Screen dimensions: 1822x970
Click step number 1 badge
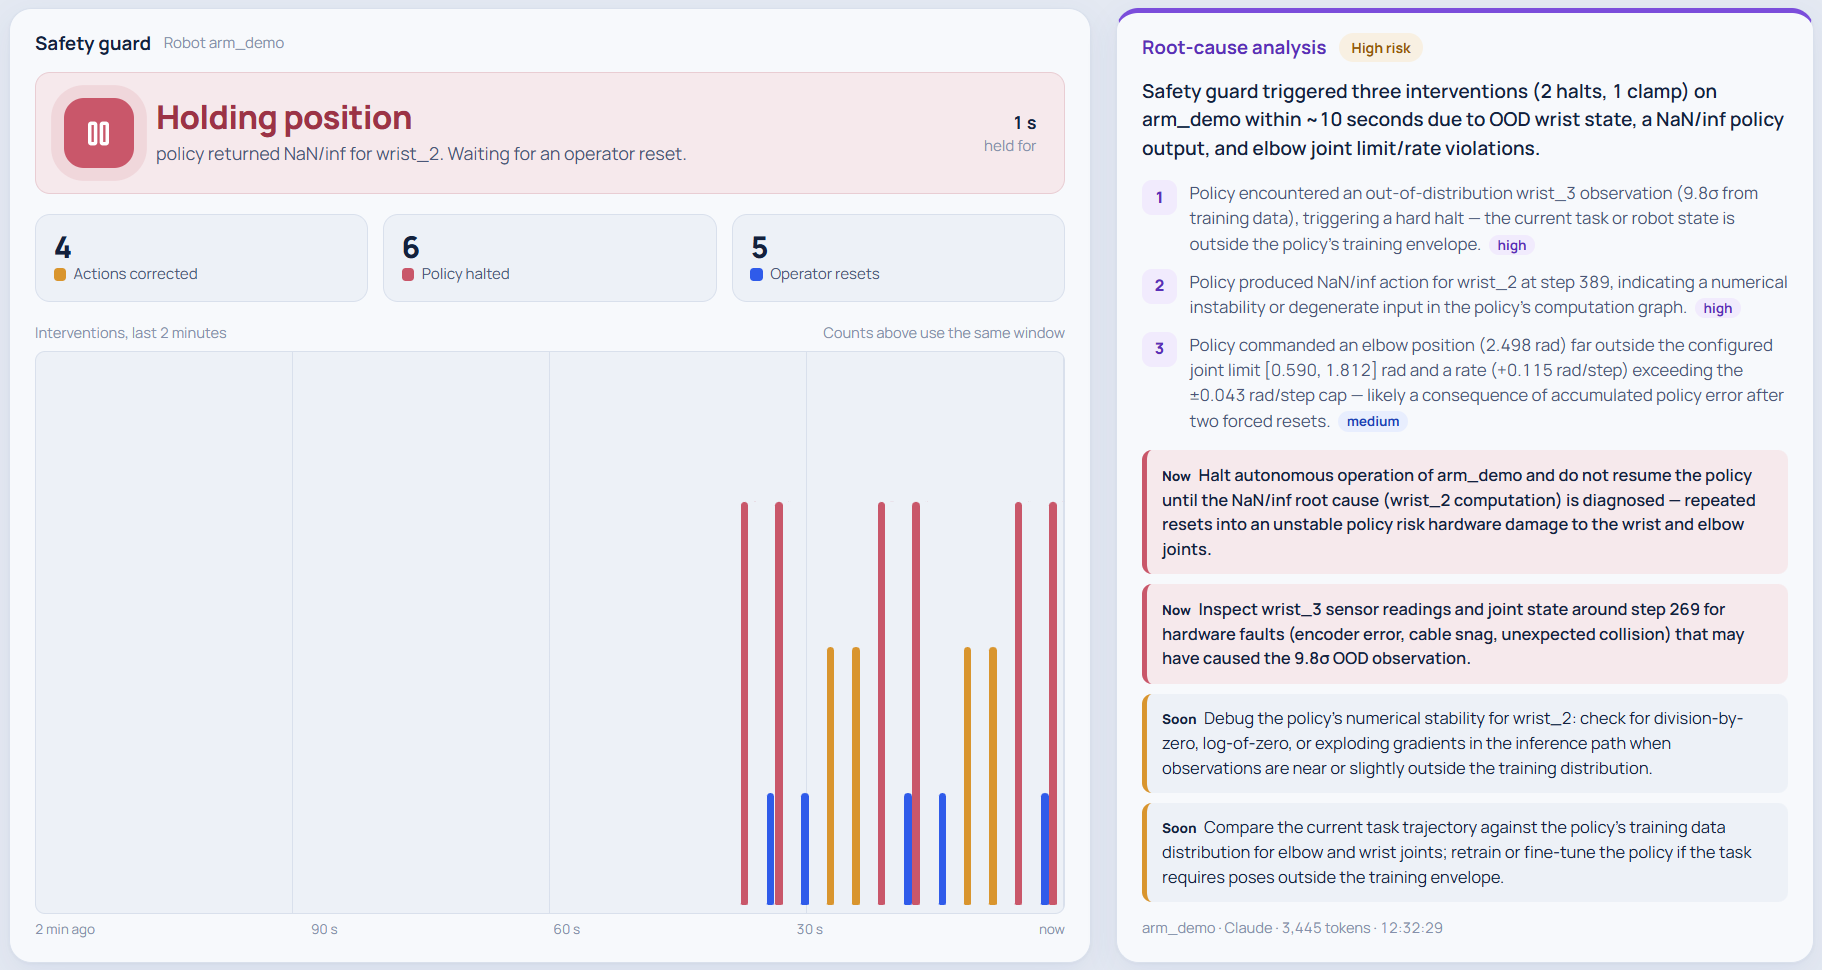point(1159,197)
